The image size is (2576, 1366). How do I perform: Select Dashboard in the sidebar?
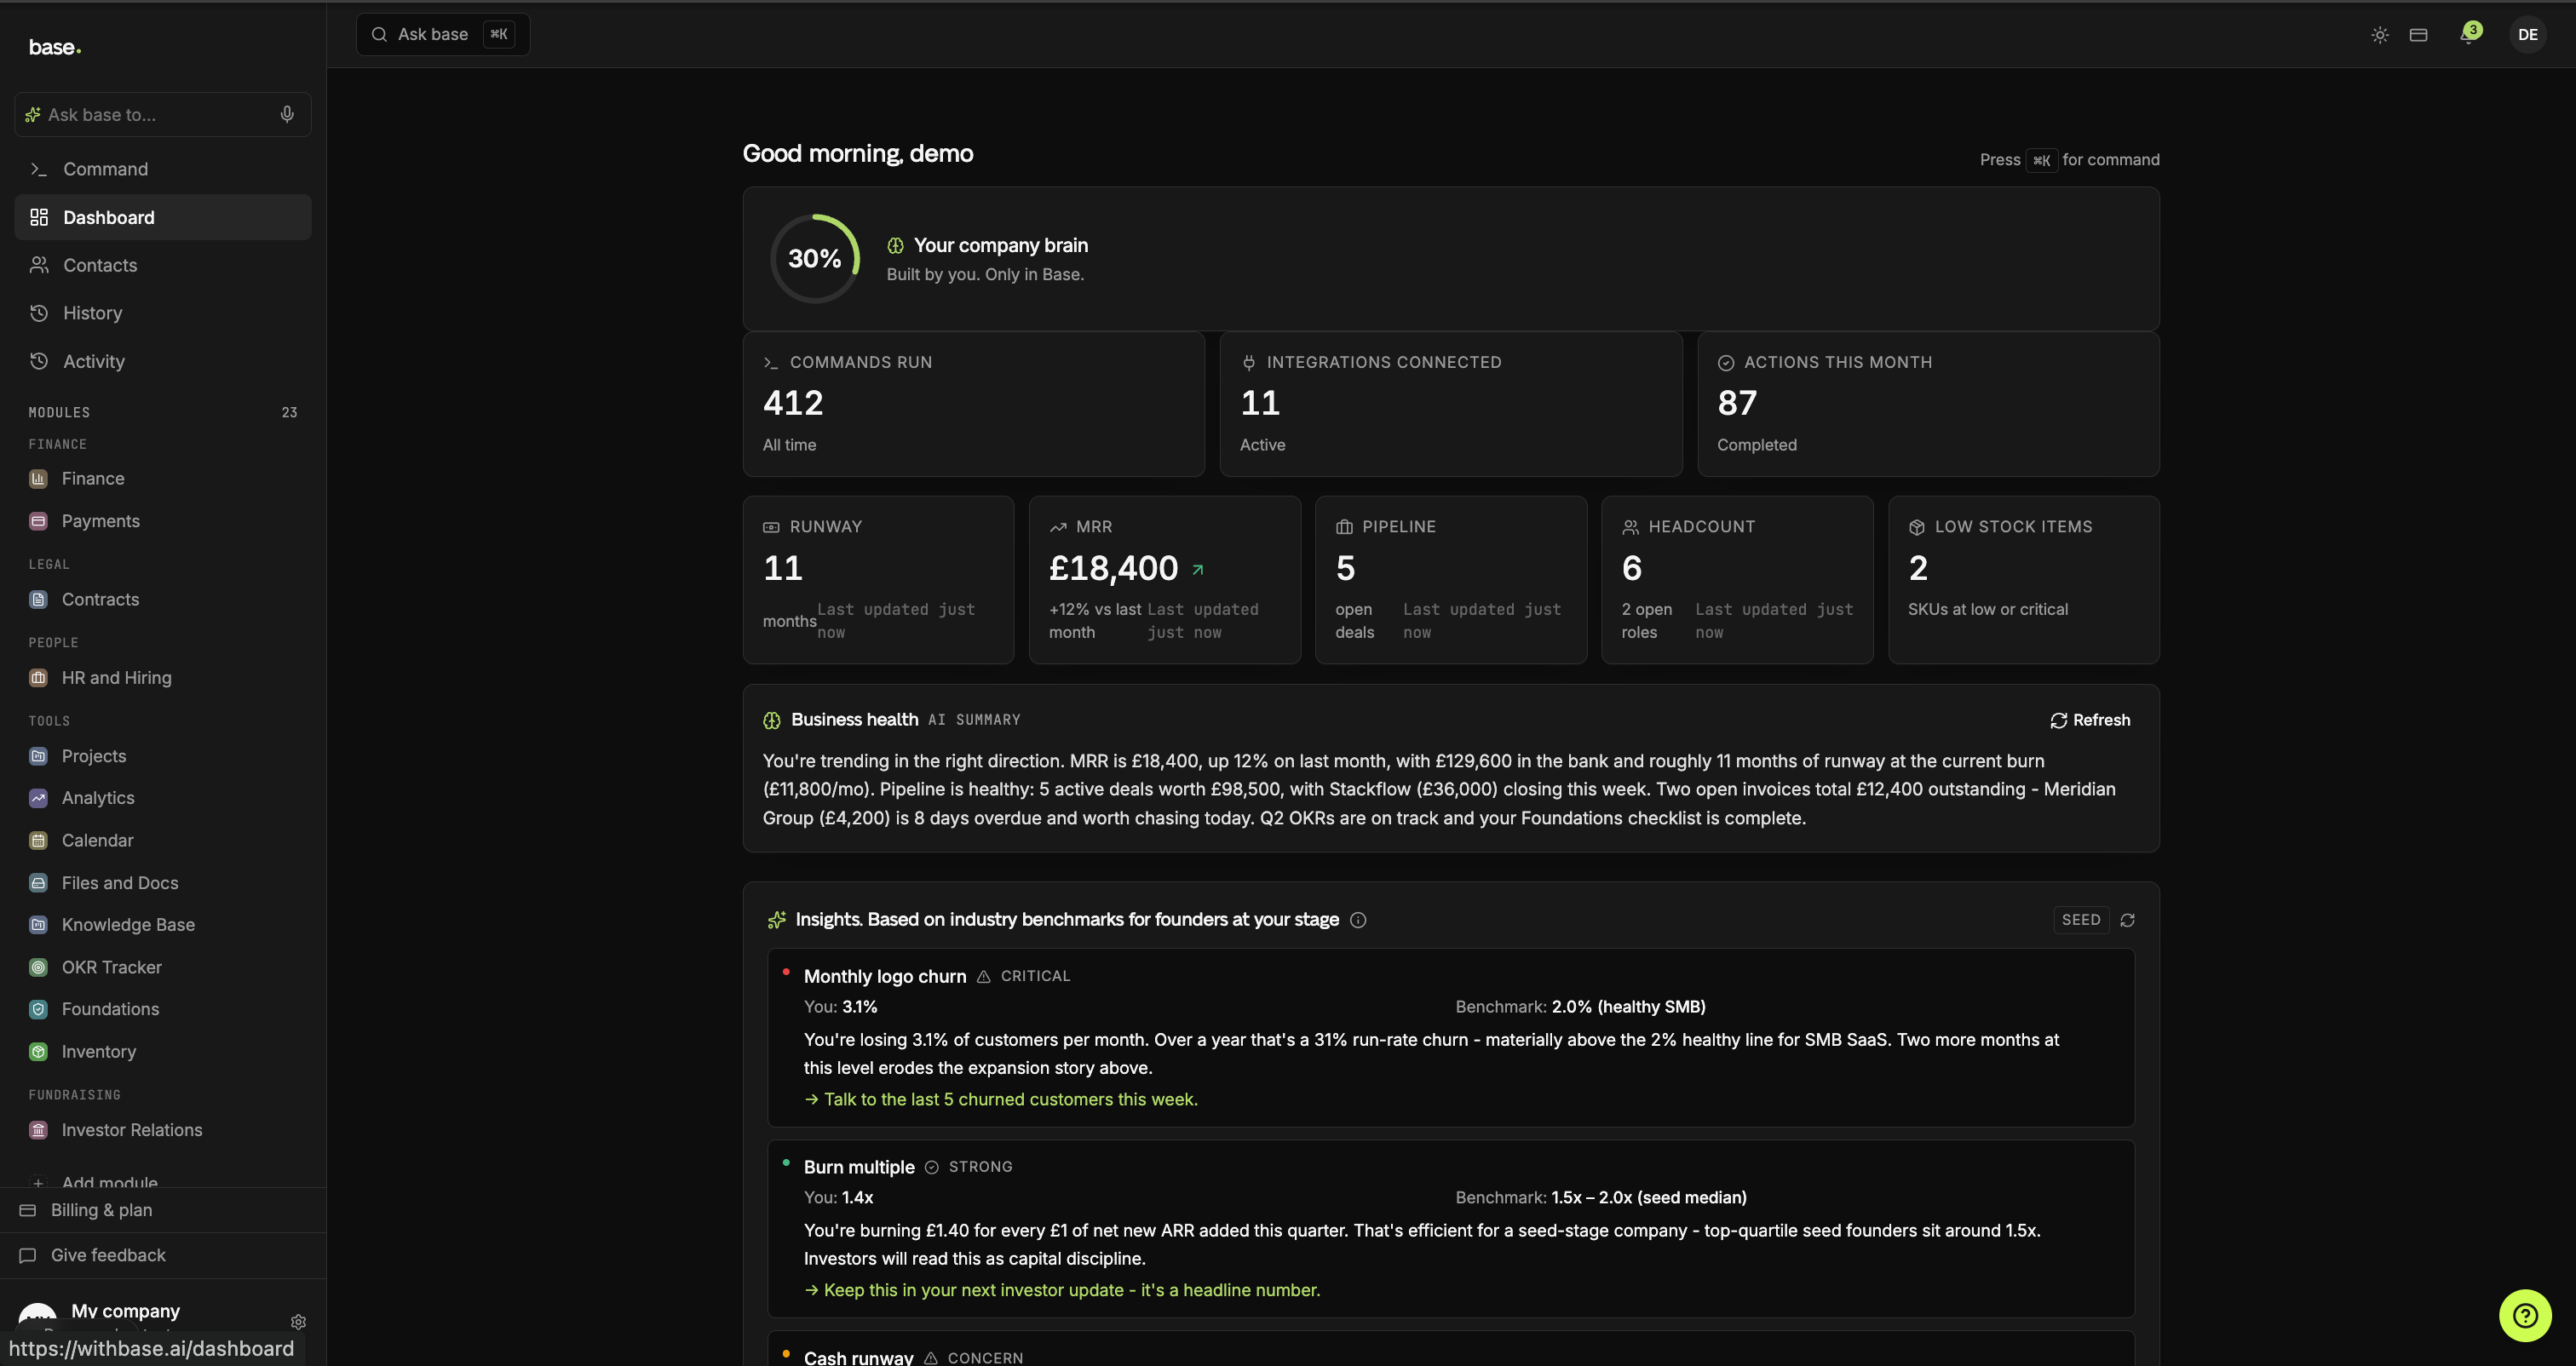(x=163, y=217)
